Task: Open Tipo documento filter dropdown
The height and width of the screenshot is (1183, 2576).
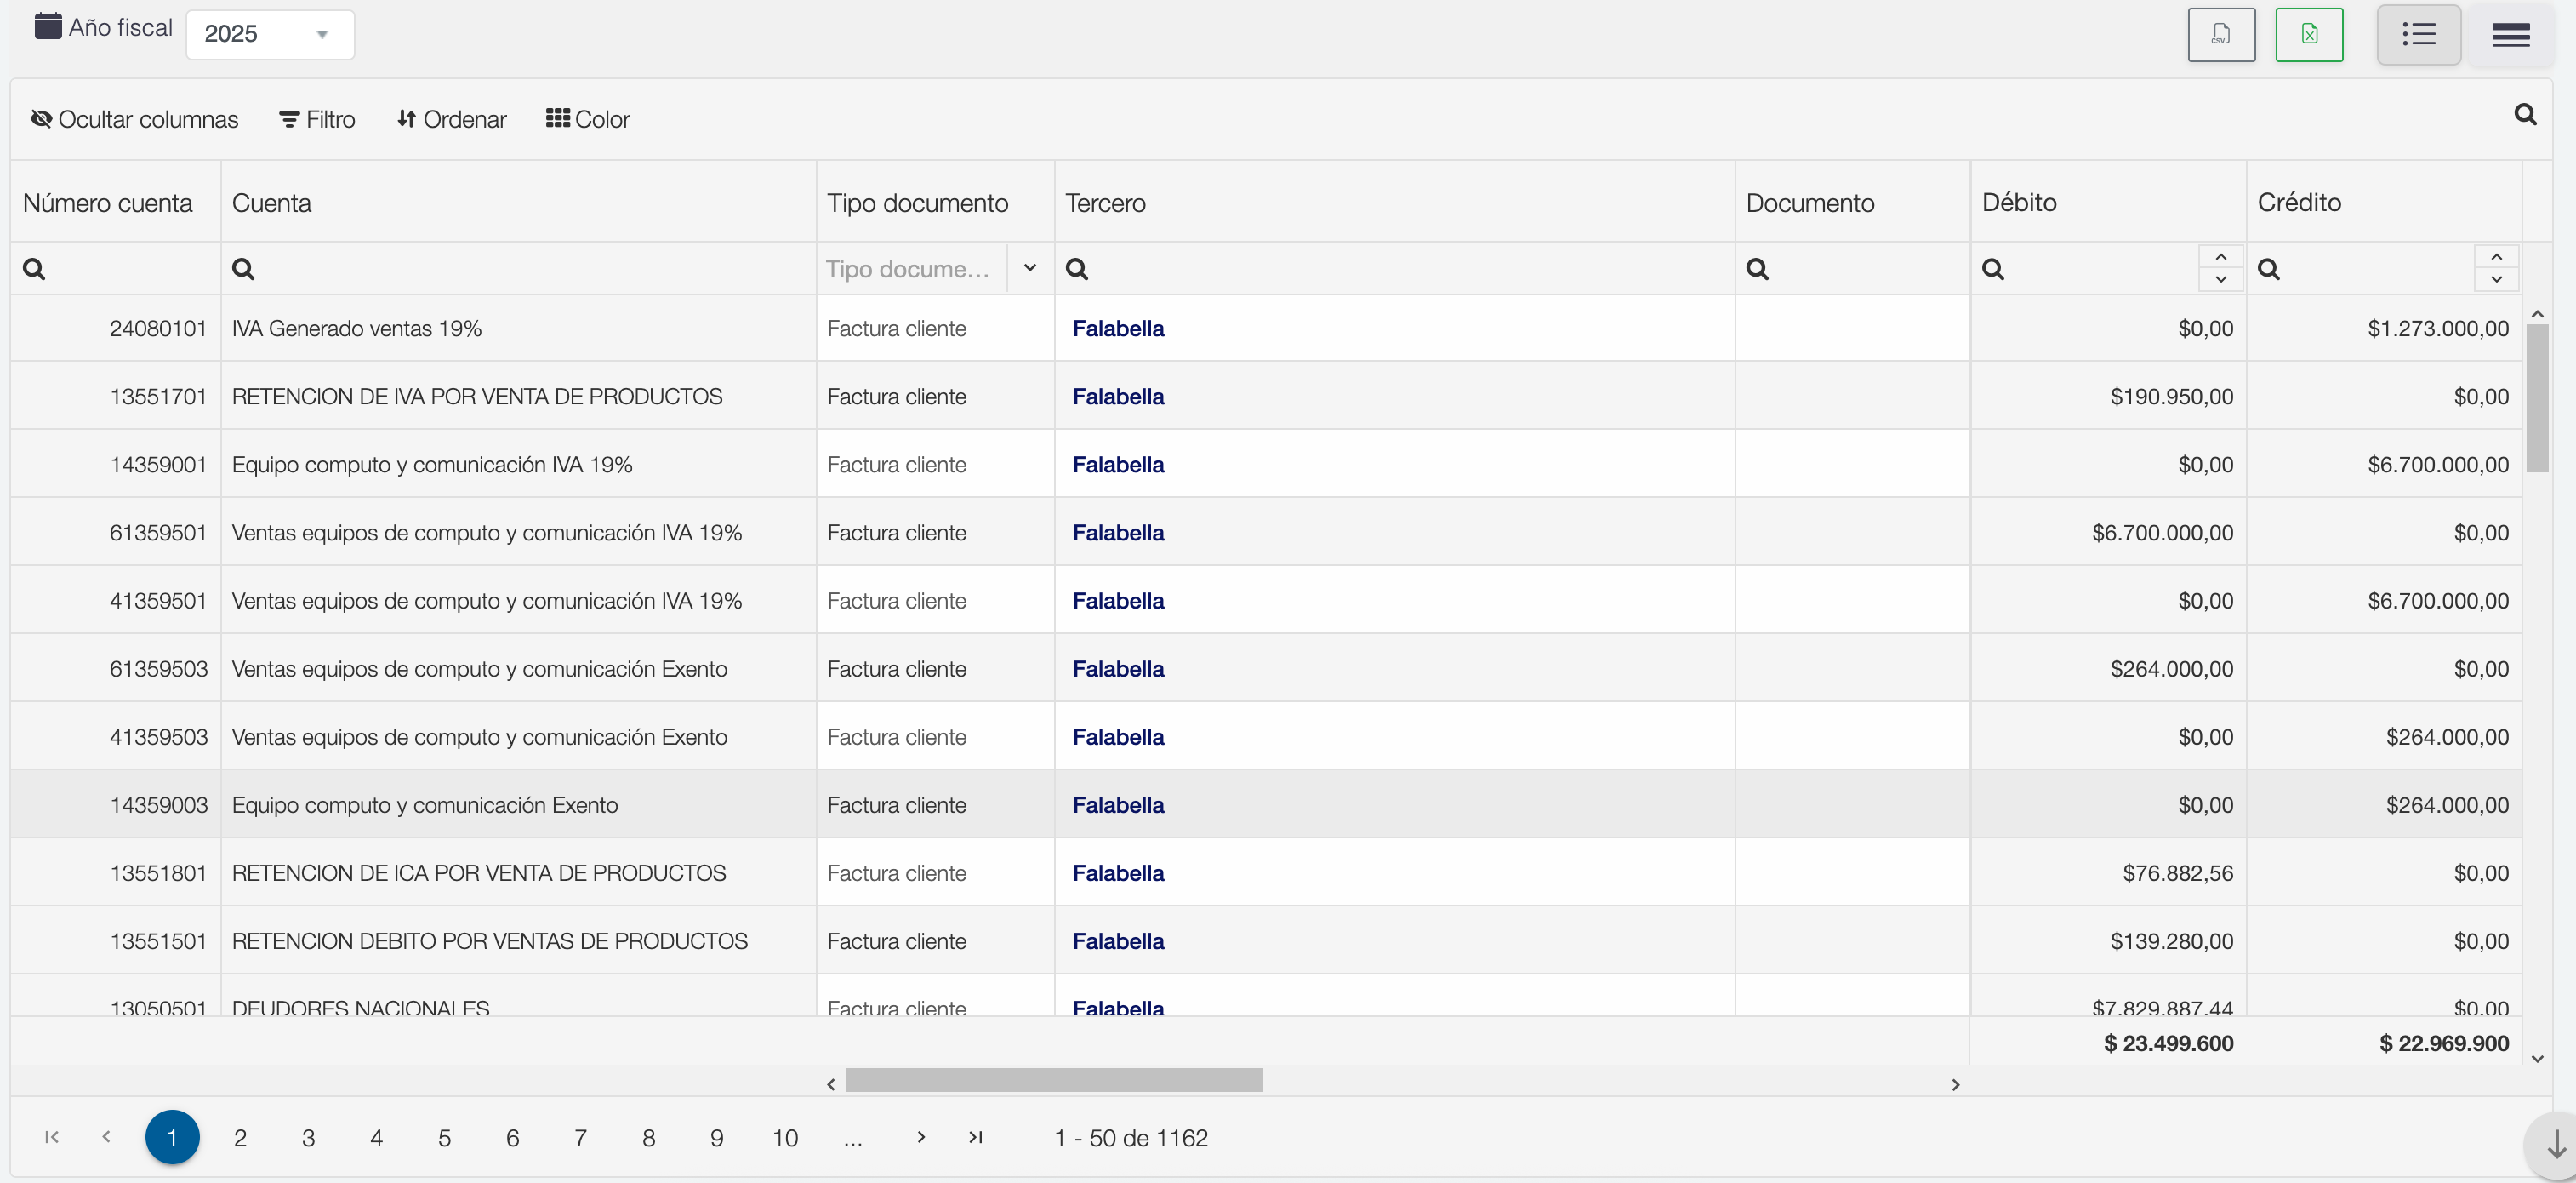Action: tap(1030, 268)
